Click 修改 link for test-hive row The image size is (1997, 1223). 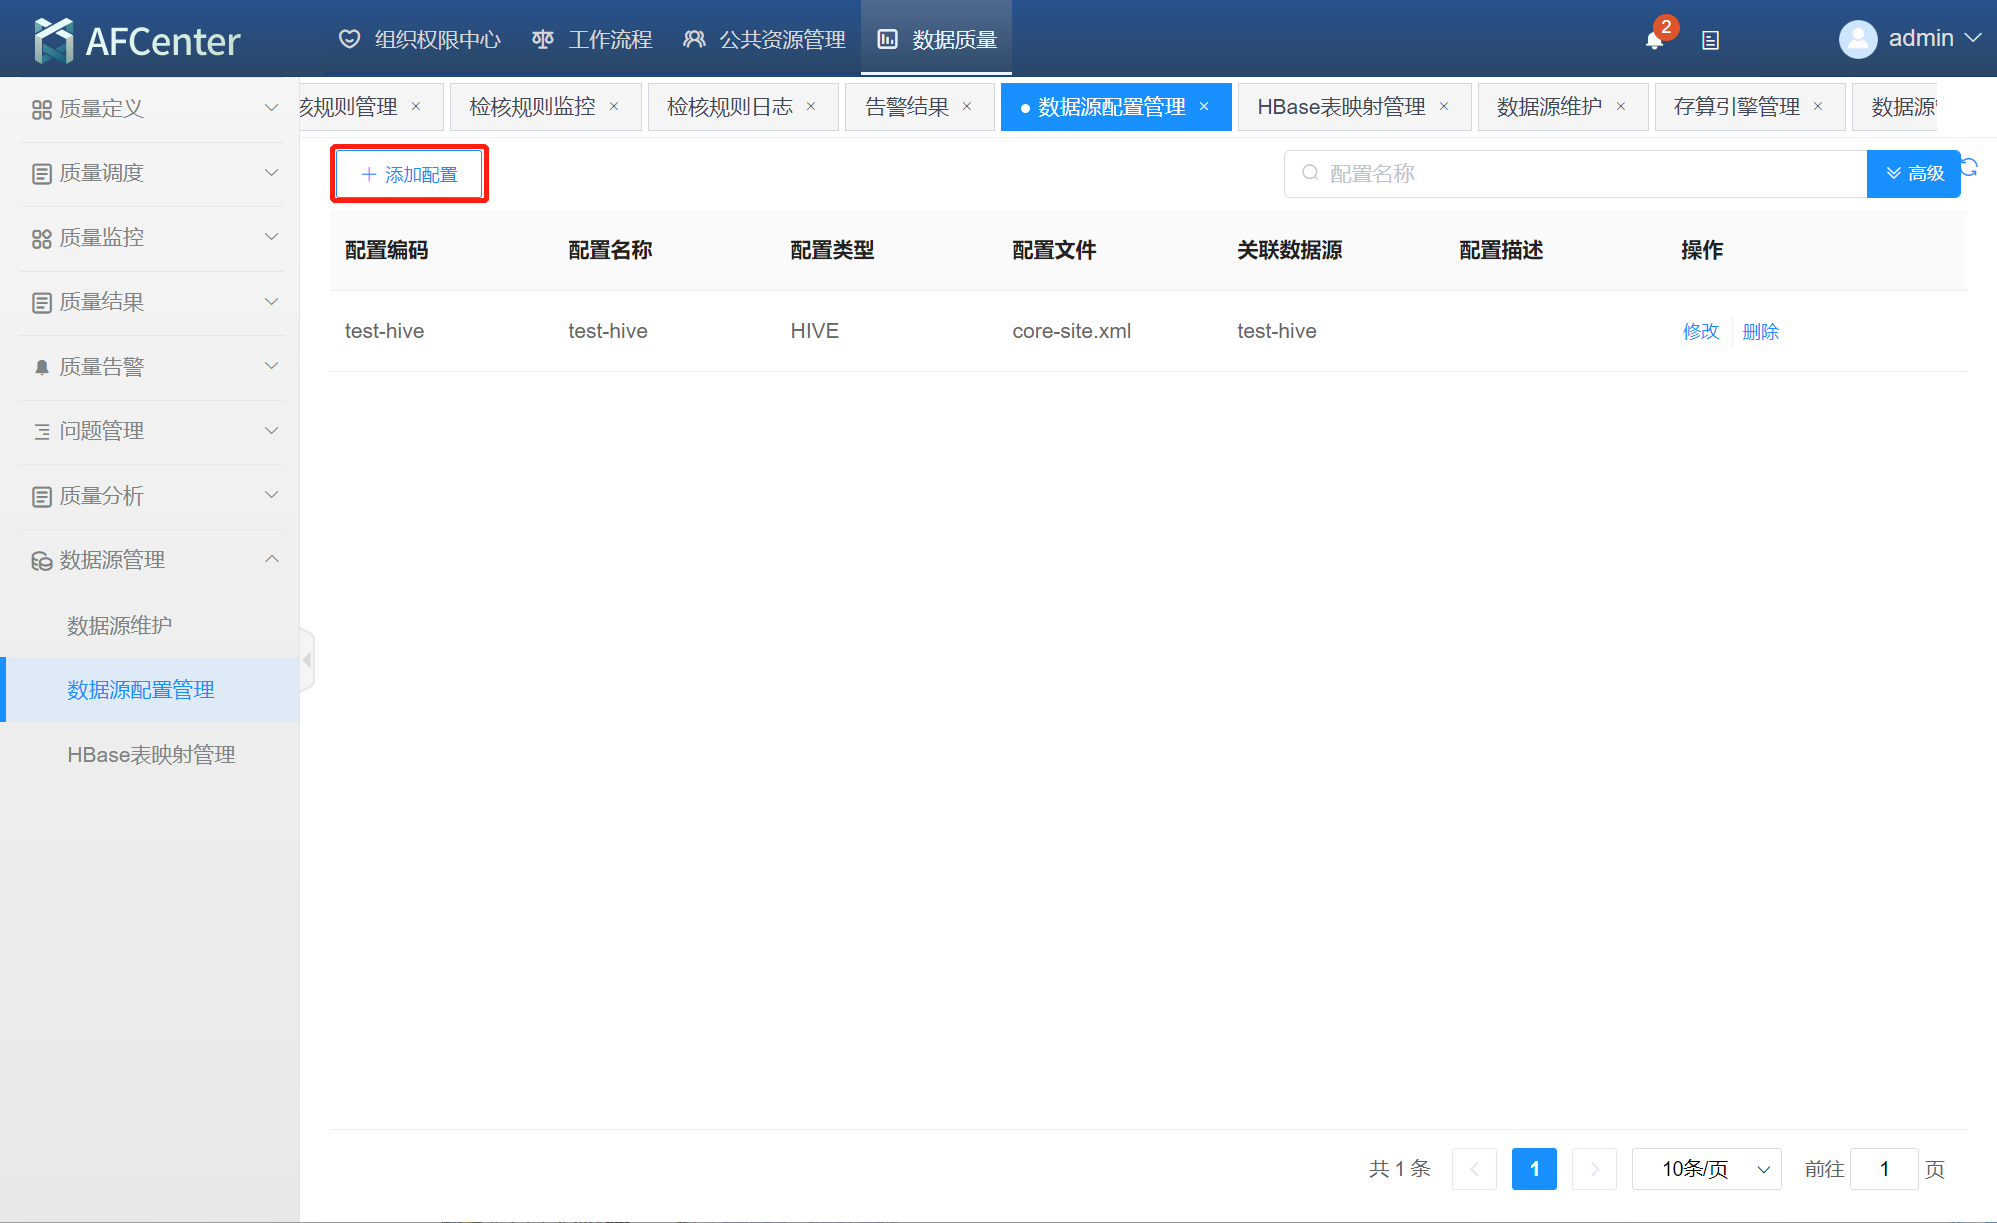(x=1700, y=332)
